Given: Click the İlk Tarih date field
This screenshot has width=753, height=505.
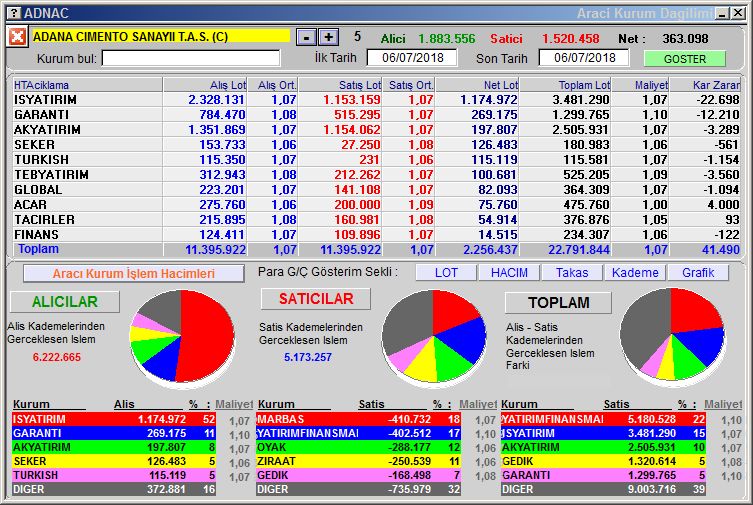Looking at the screenshot, I should pyautogui.click(x=412, y=58).
